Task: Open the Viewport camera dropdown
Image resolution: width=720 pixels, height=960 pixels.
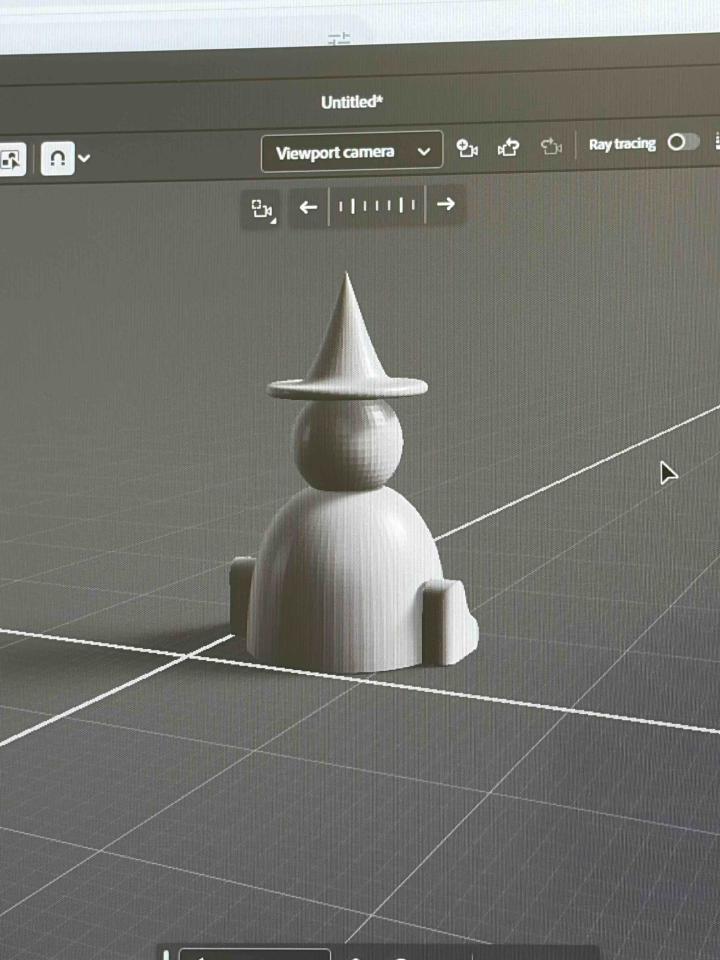Action: point(351,151)
